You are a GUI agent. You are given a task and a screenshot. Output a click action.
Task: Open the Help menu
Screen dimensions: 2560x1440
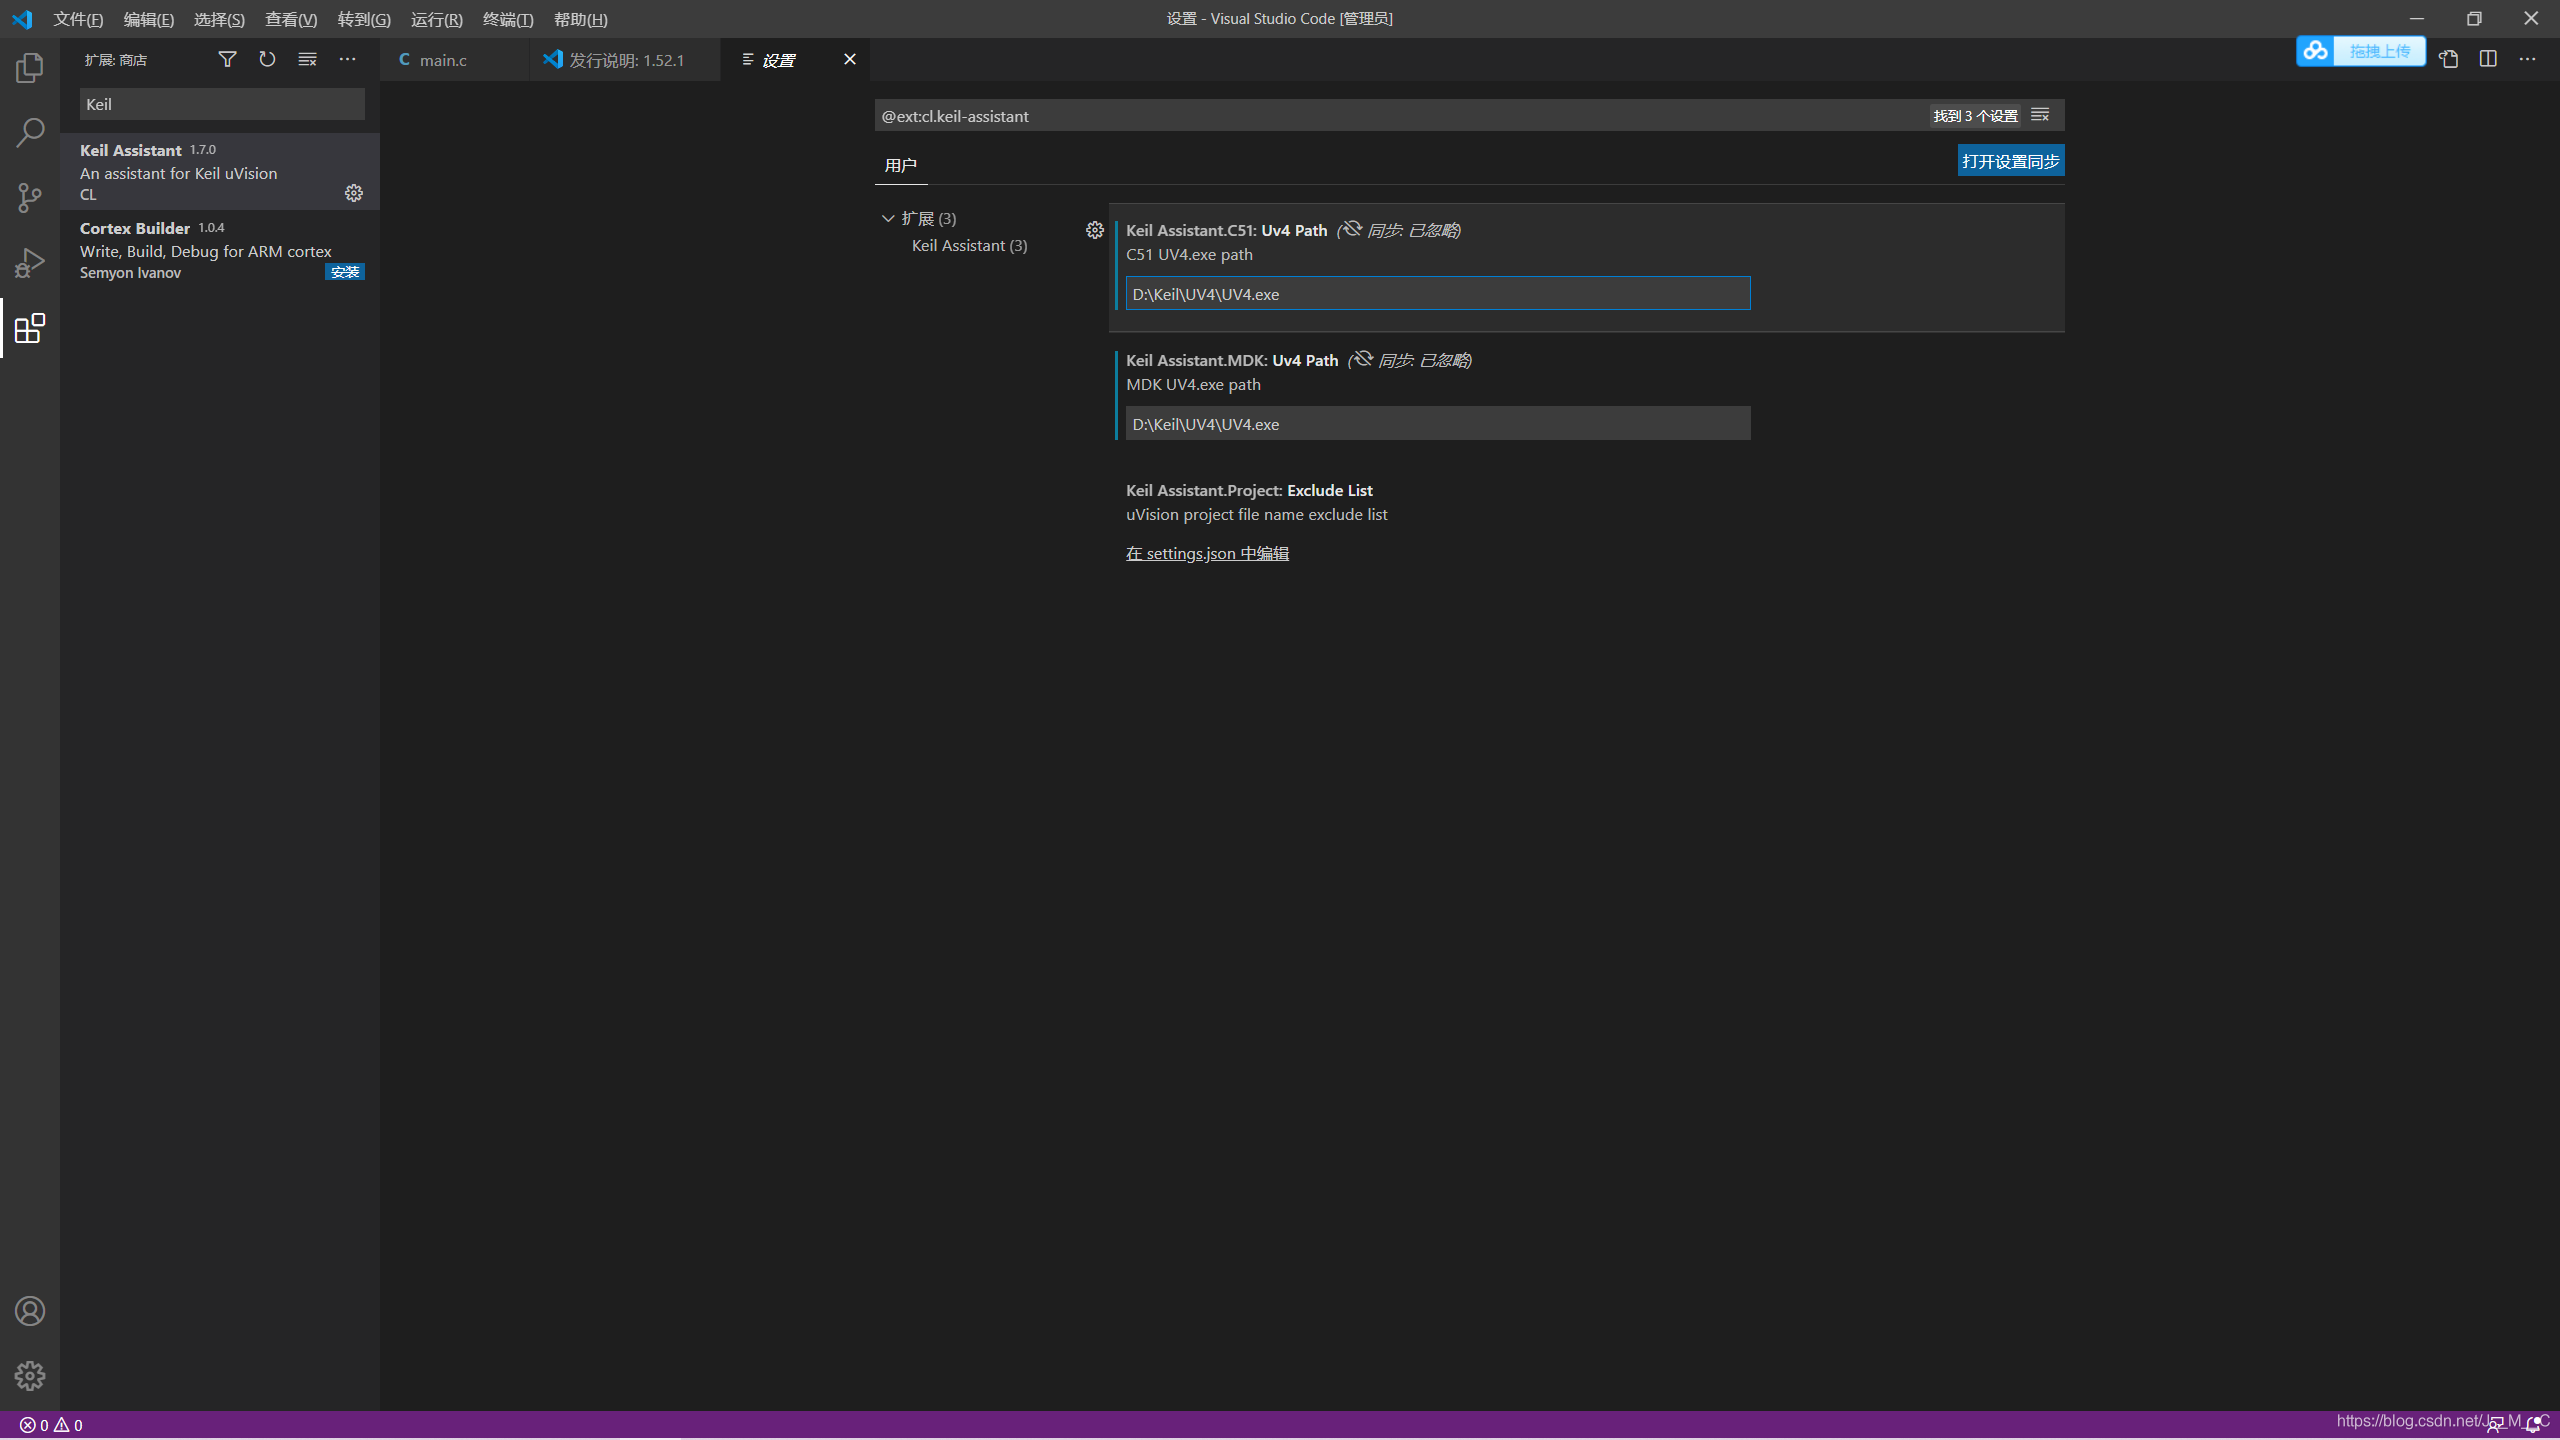581,19
